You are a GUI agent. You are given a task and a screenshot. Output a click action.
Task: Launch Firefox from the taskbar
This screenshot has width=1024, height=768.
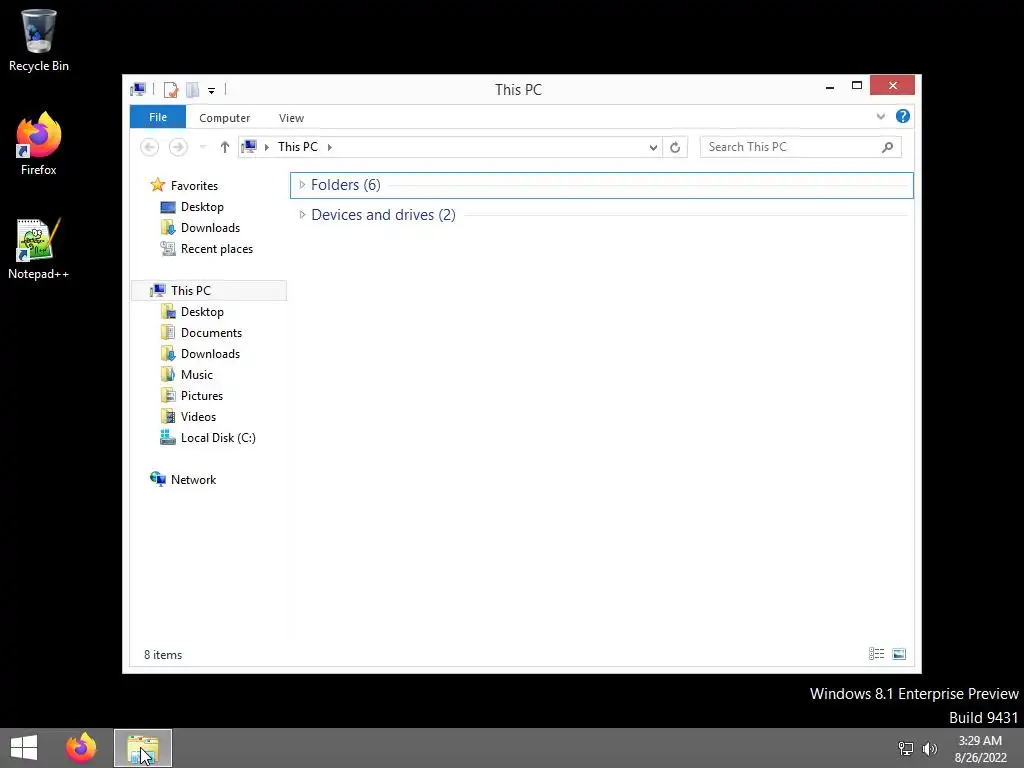click(x=81, y=748)
